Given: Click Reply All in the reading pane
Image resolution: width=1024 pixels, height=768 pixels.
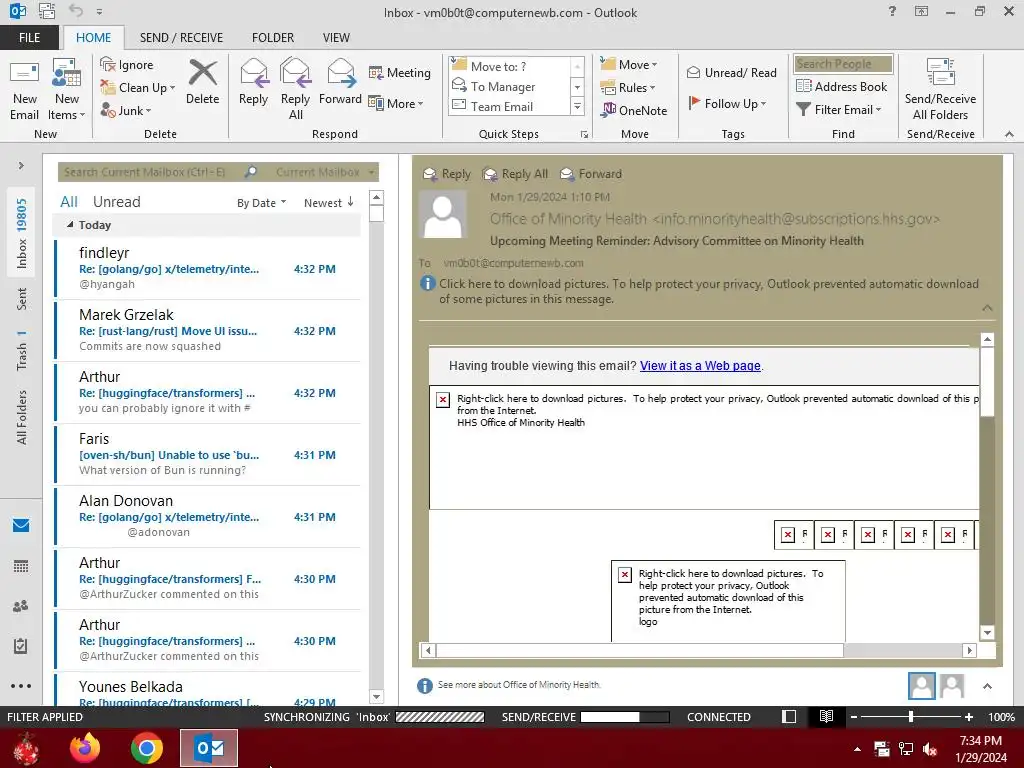Looking at the screenshot, I should click(x=515, y=174).
